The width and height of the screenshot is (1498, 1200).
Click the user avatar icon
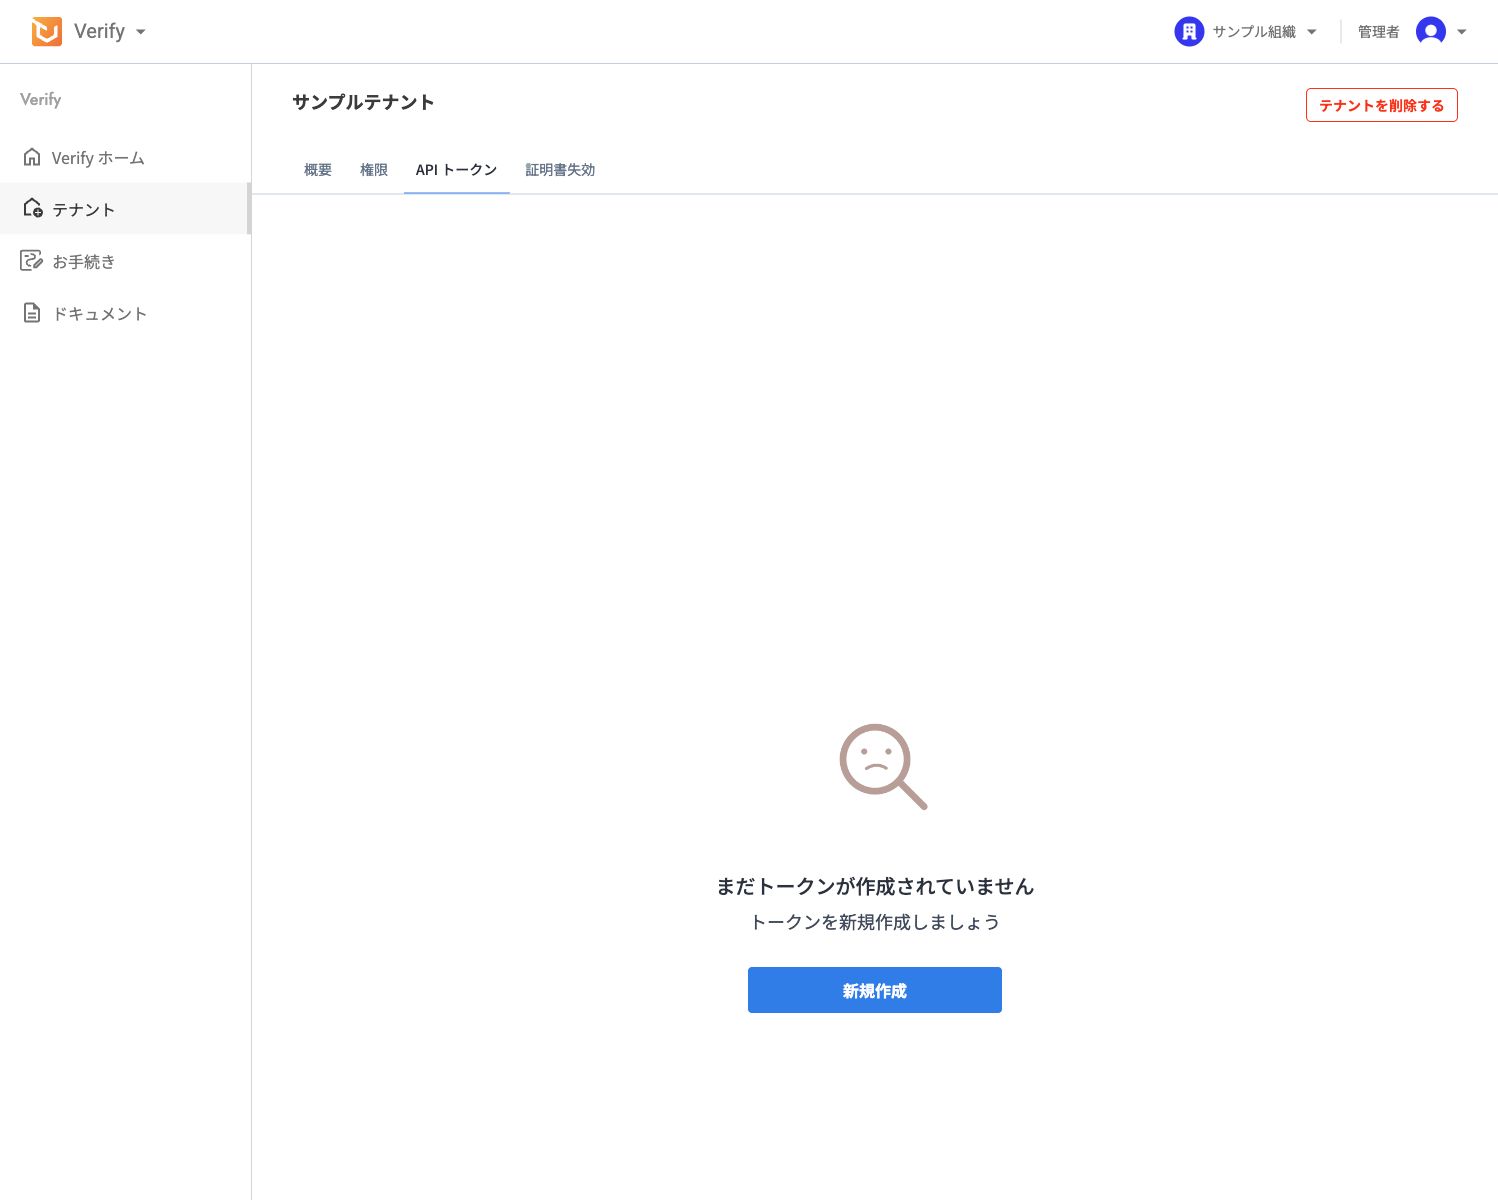[x=1431, y=32]
